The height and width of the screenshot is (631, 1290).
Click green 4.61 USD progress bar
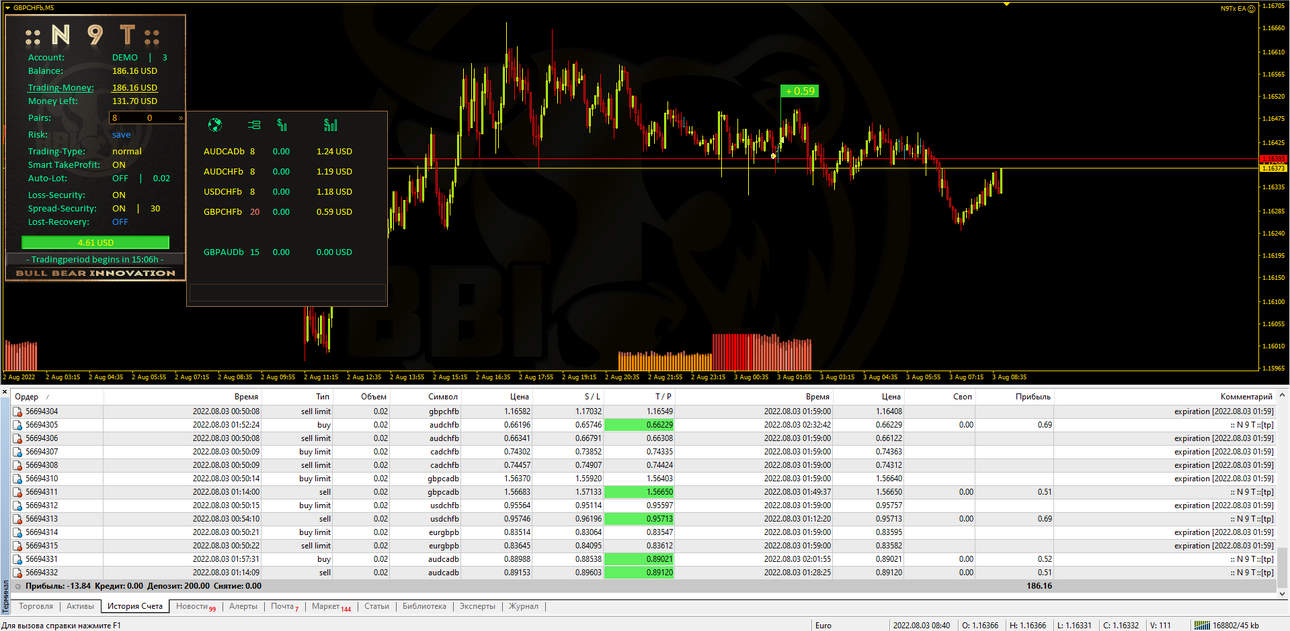pyautogui.click(x=95, y=242)
